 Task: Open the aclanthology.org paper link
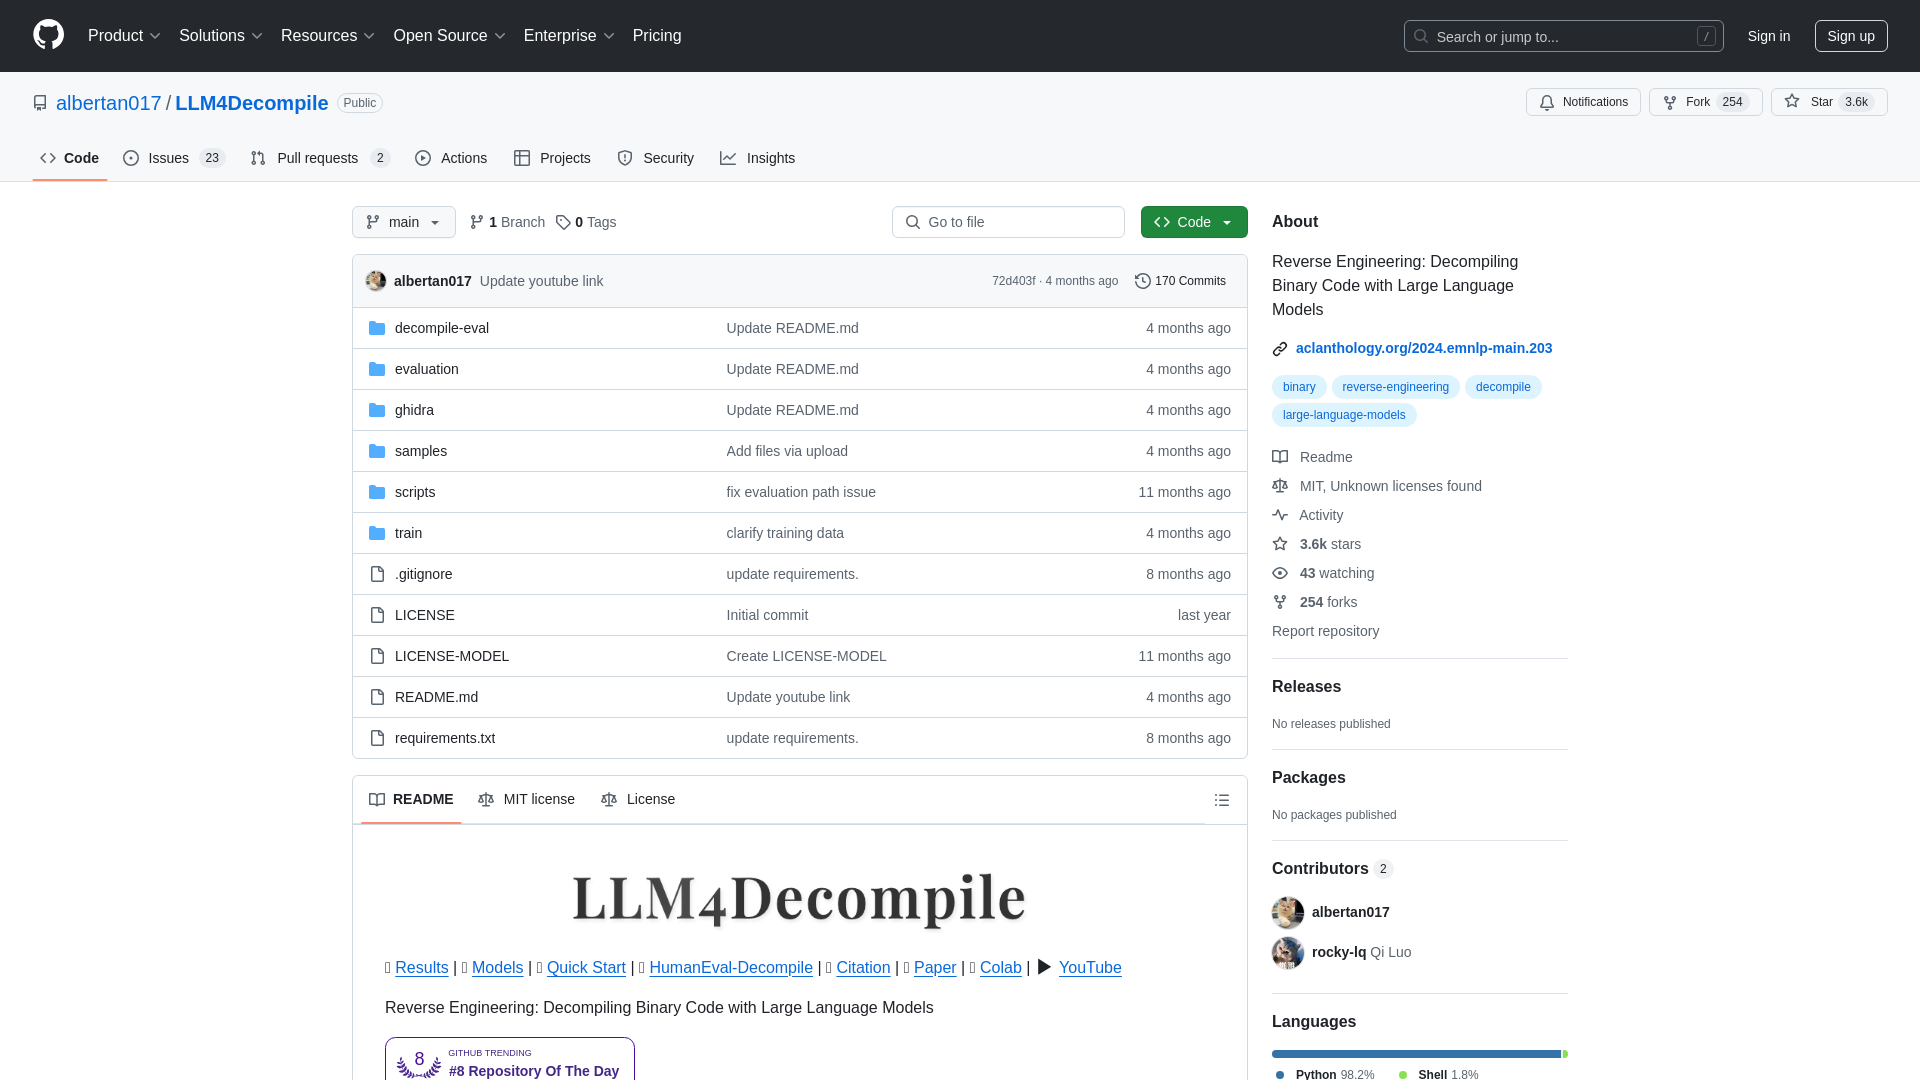coord(1424,347)
